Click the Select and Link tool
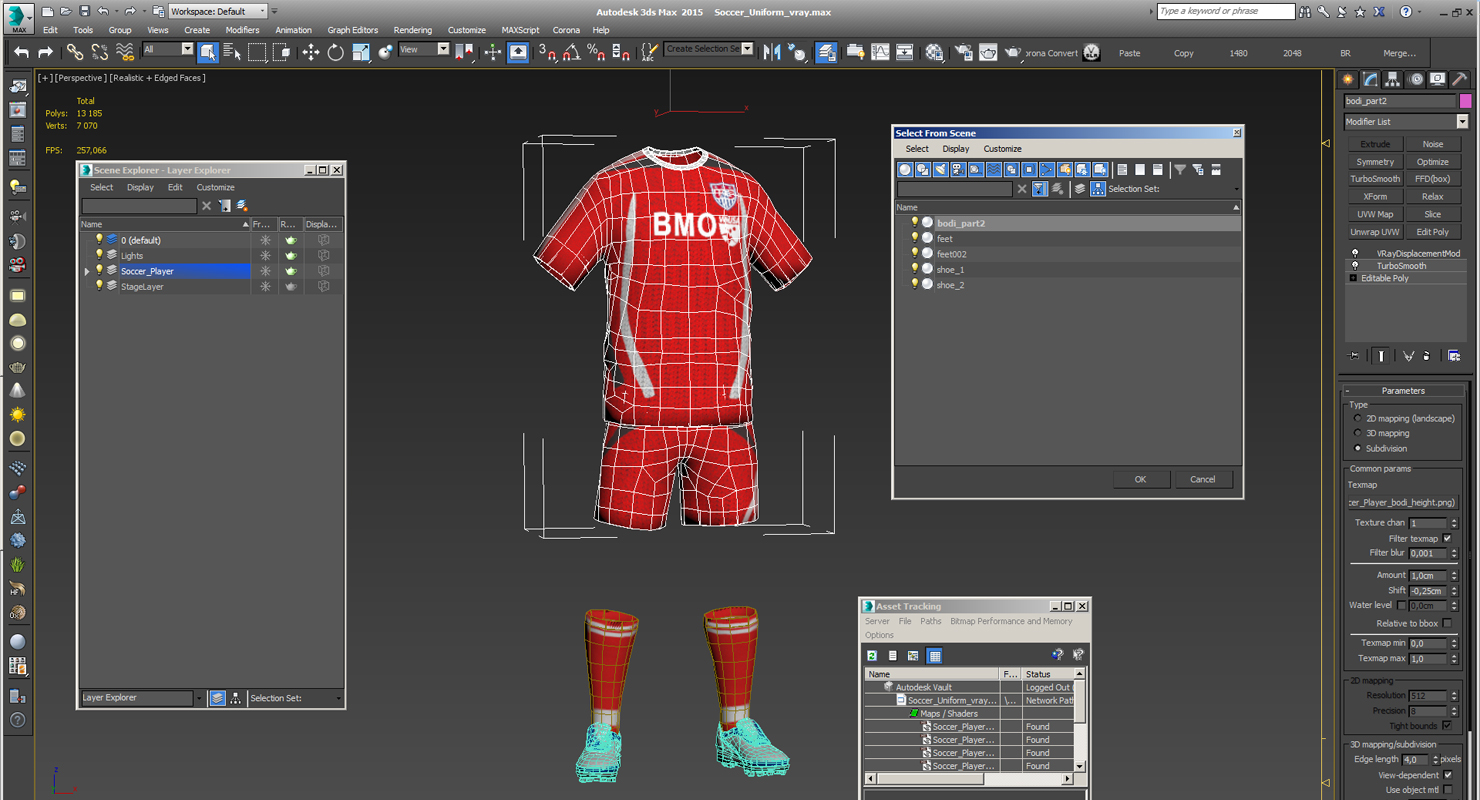 [x=75, y=52]
